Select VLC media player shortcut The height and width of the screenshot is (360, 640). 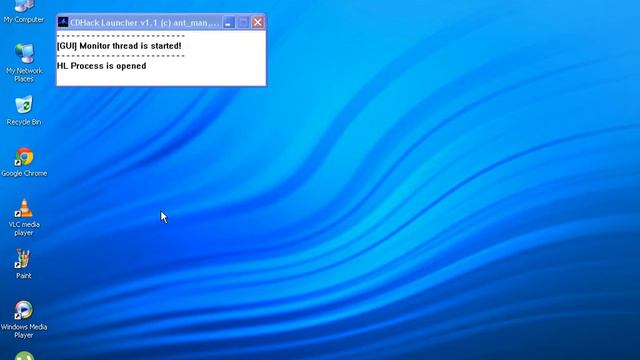point(24,208)
